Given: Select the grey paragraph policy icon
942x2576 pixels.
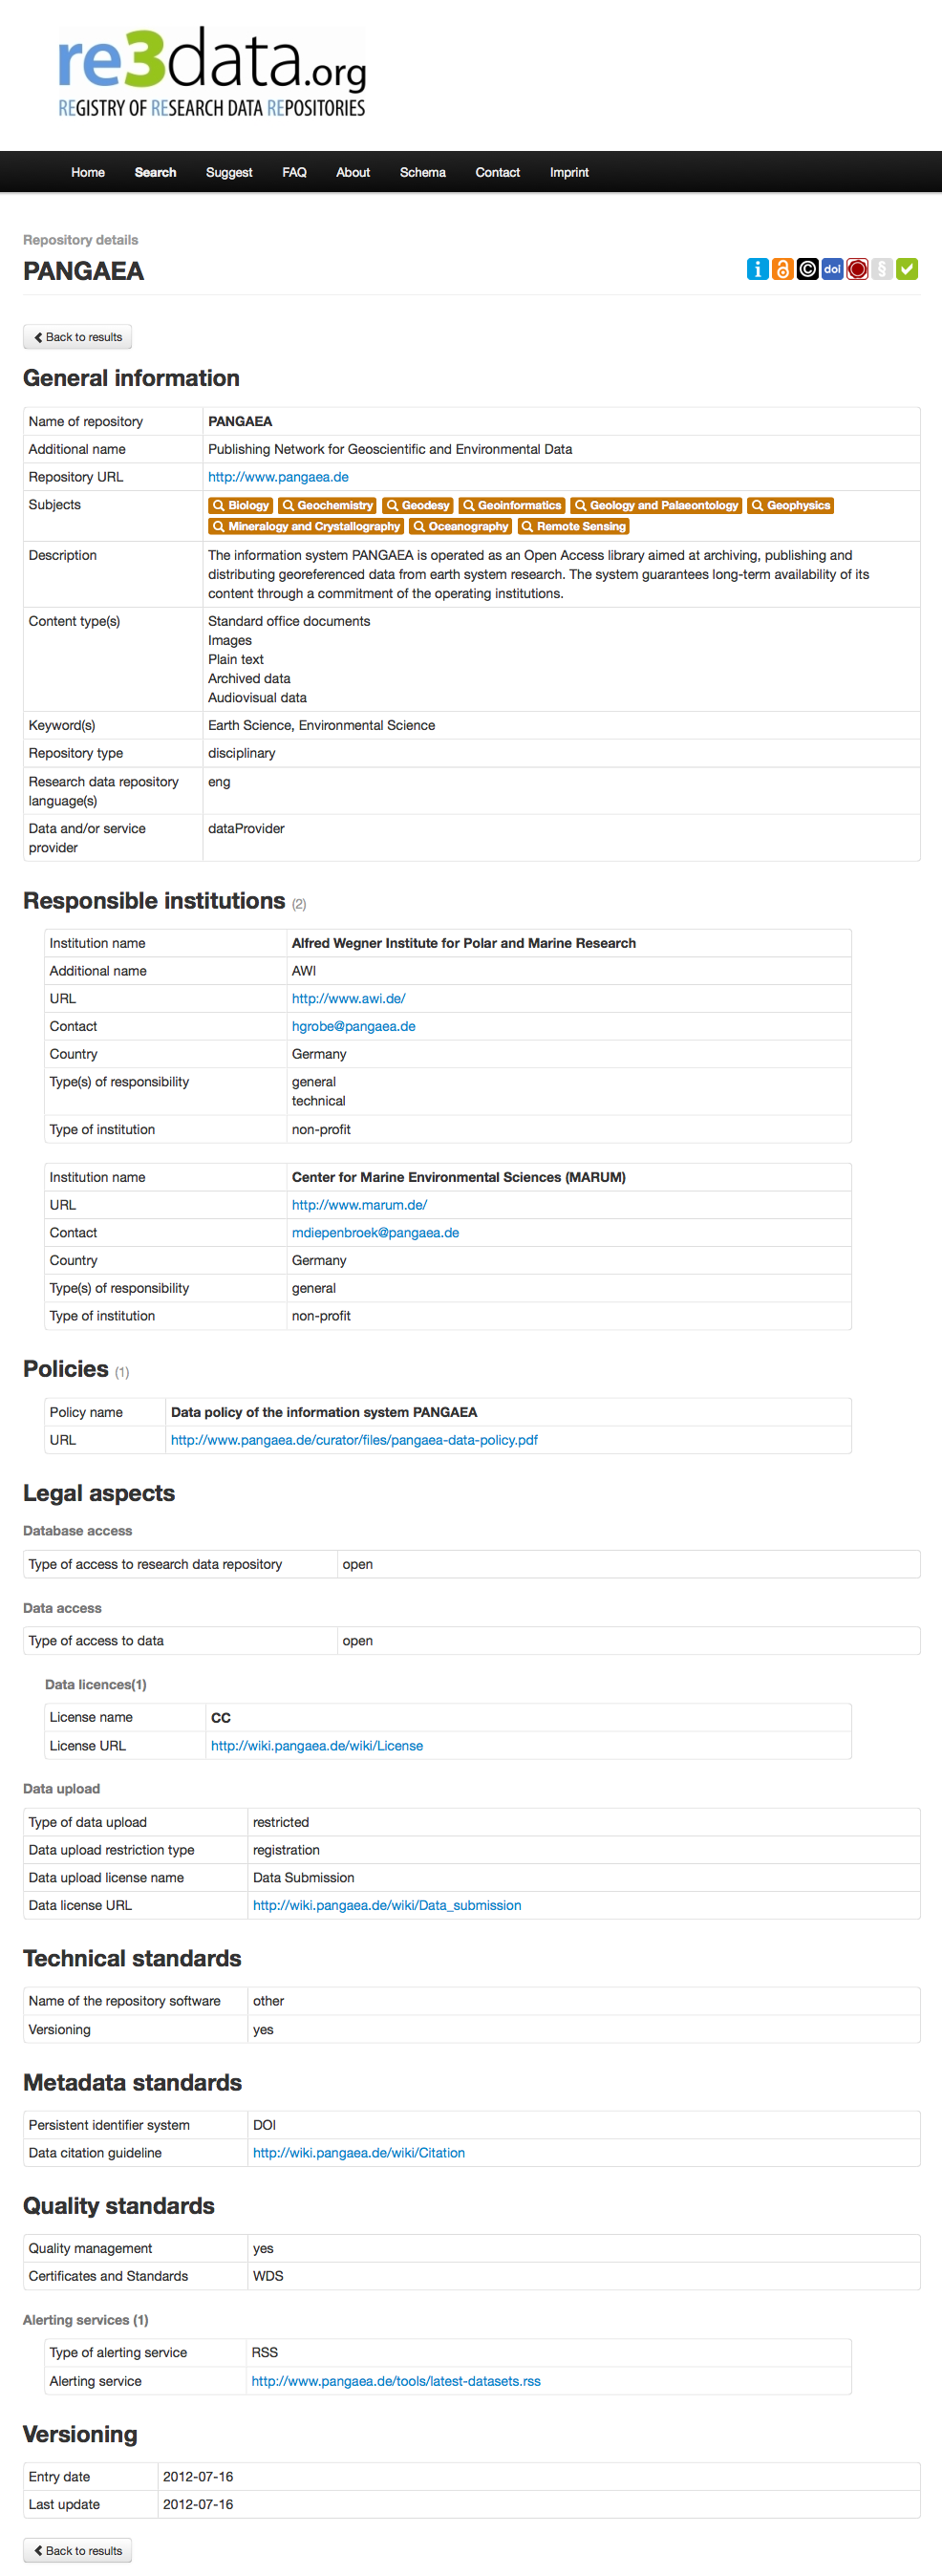Looking at the screenshot, I should click(x=882, y=269).
